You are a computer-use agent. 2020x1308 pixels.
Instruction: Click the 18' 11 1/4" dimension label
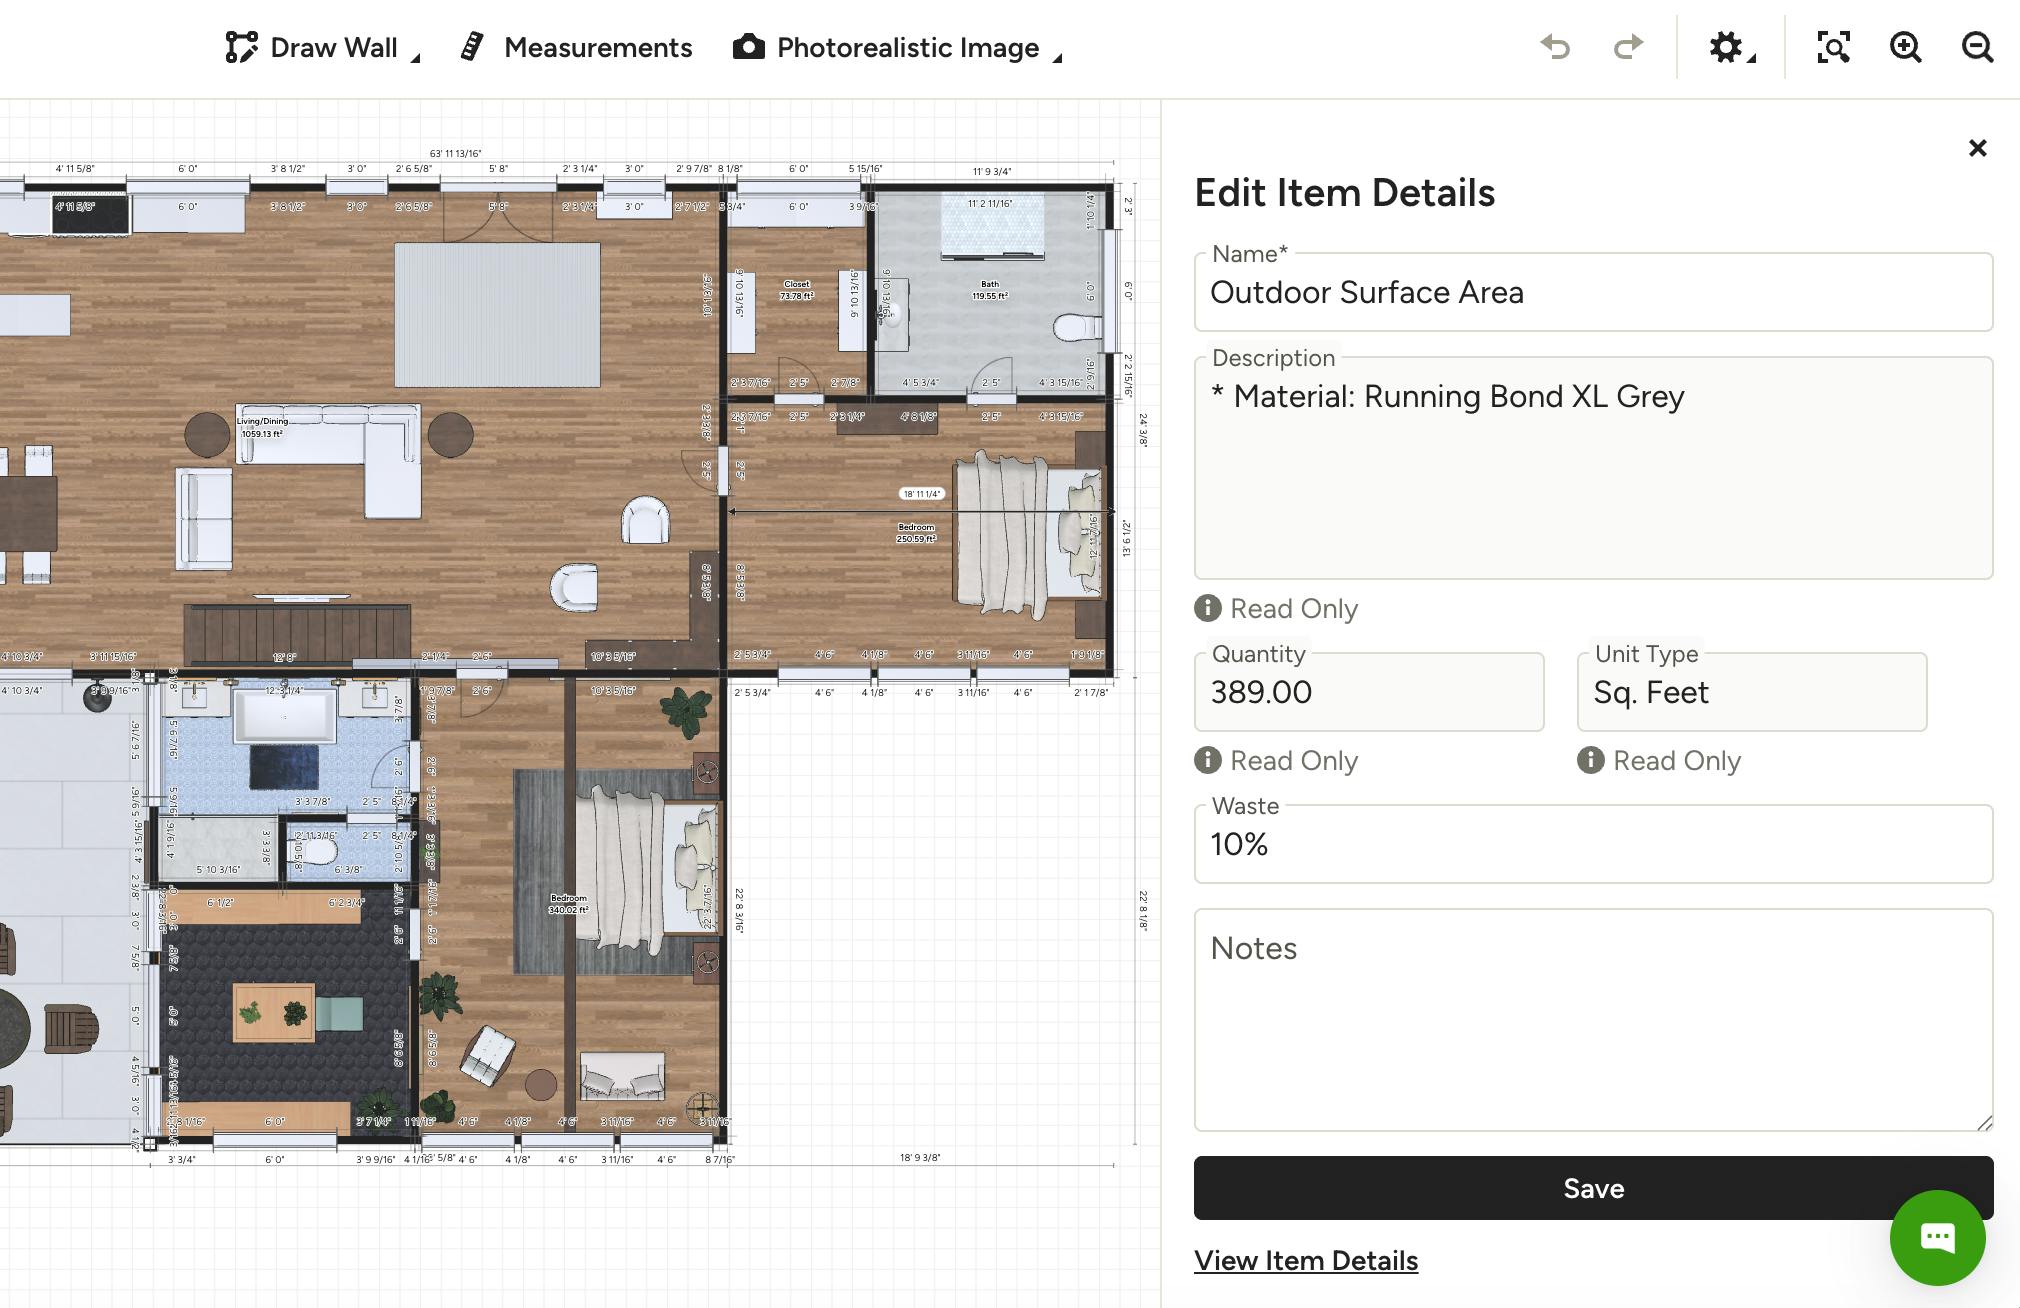click(922, 493)
